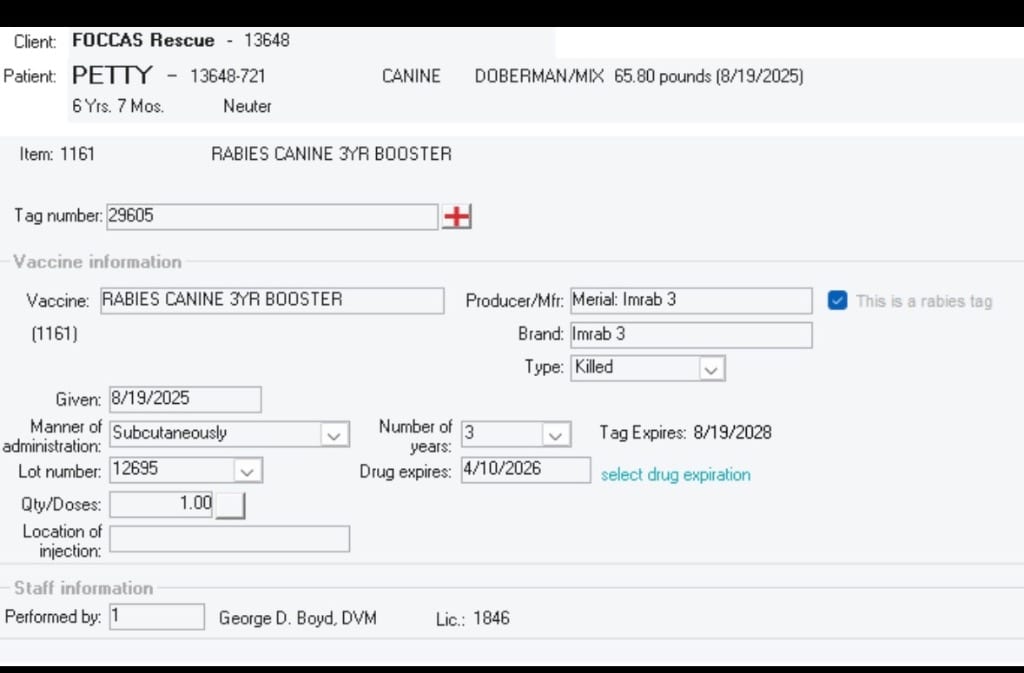Click the Drug expires date field
1024x673 pixels.
tap(526, 470)
